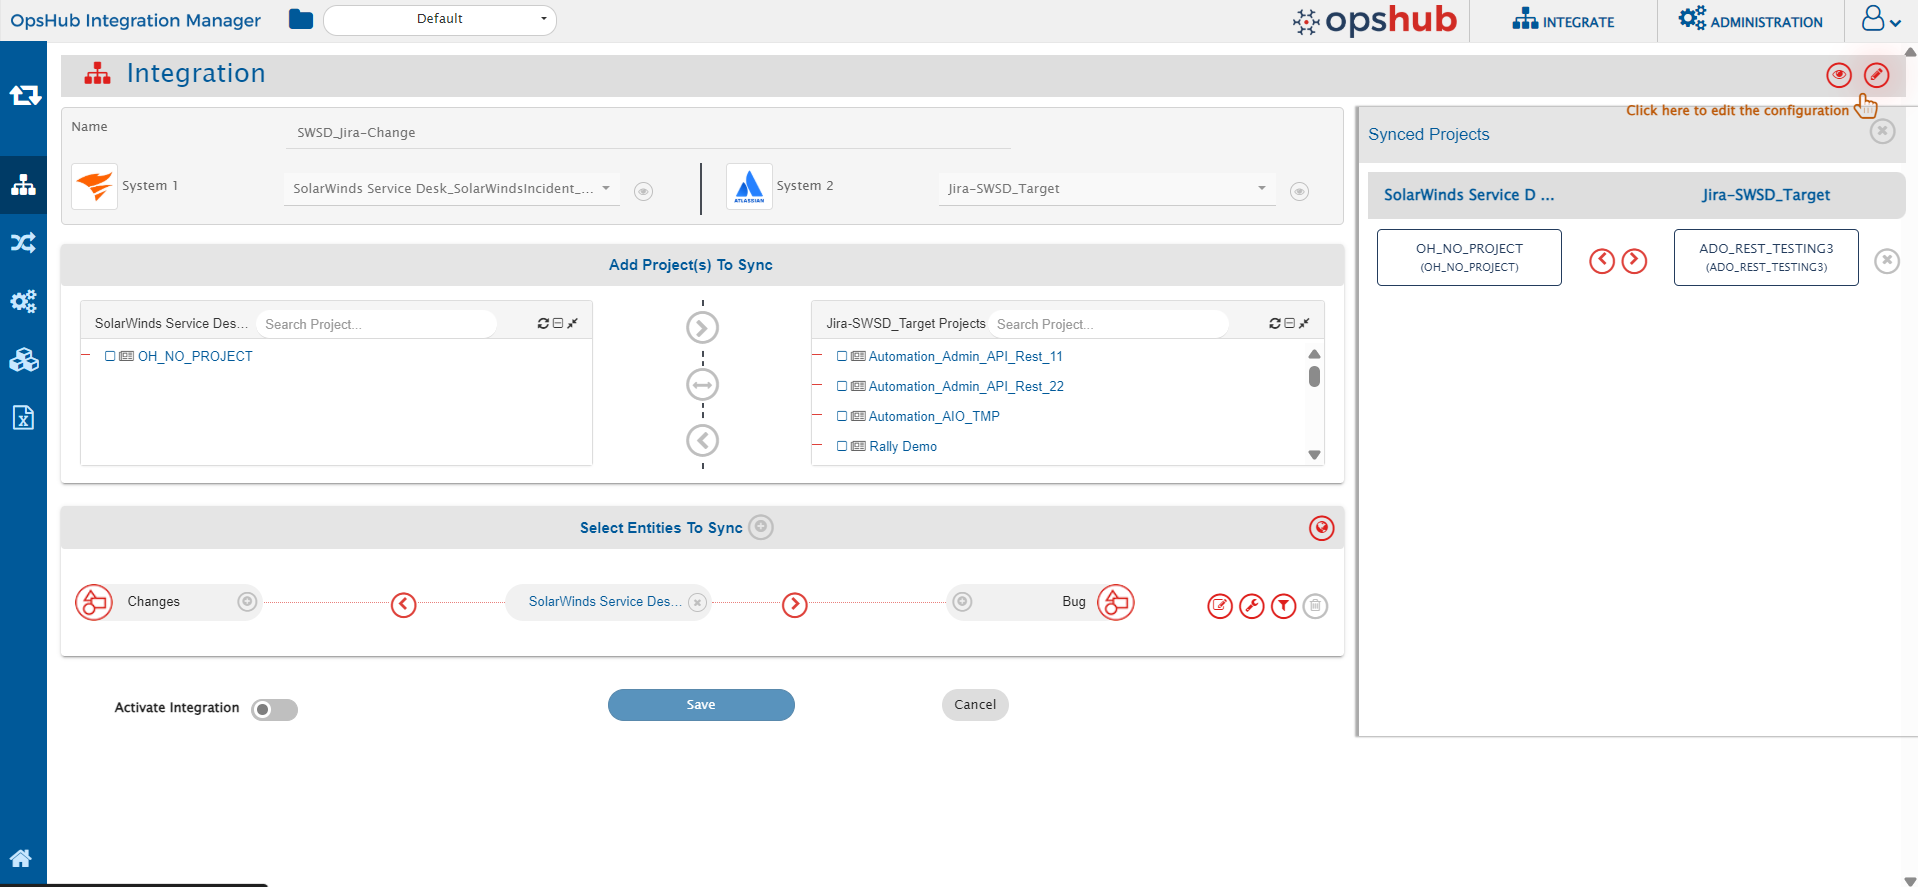
Task: Toggle the Activate Integration switch
Action: click(274, 709)
